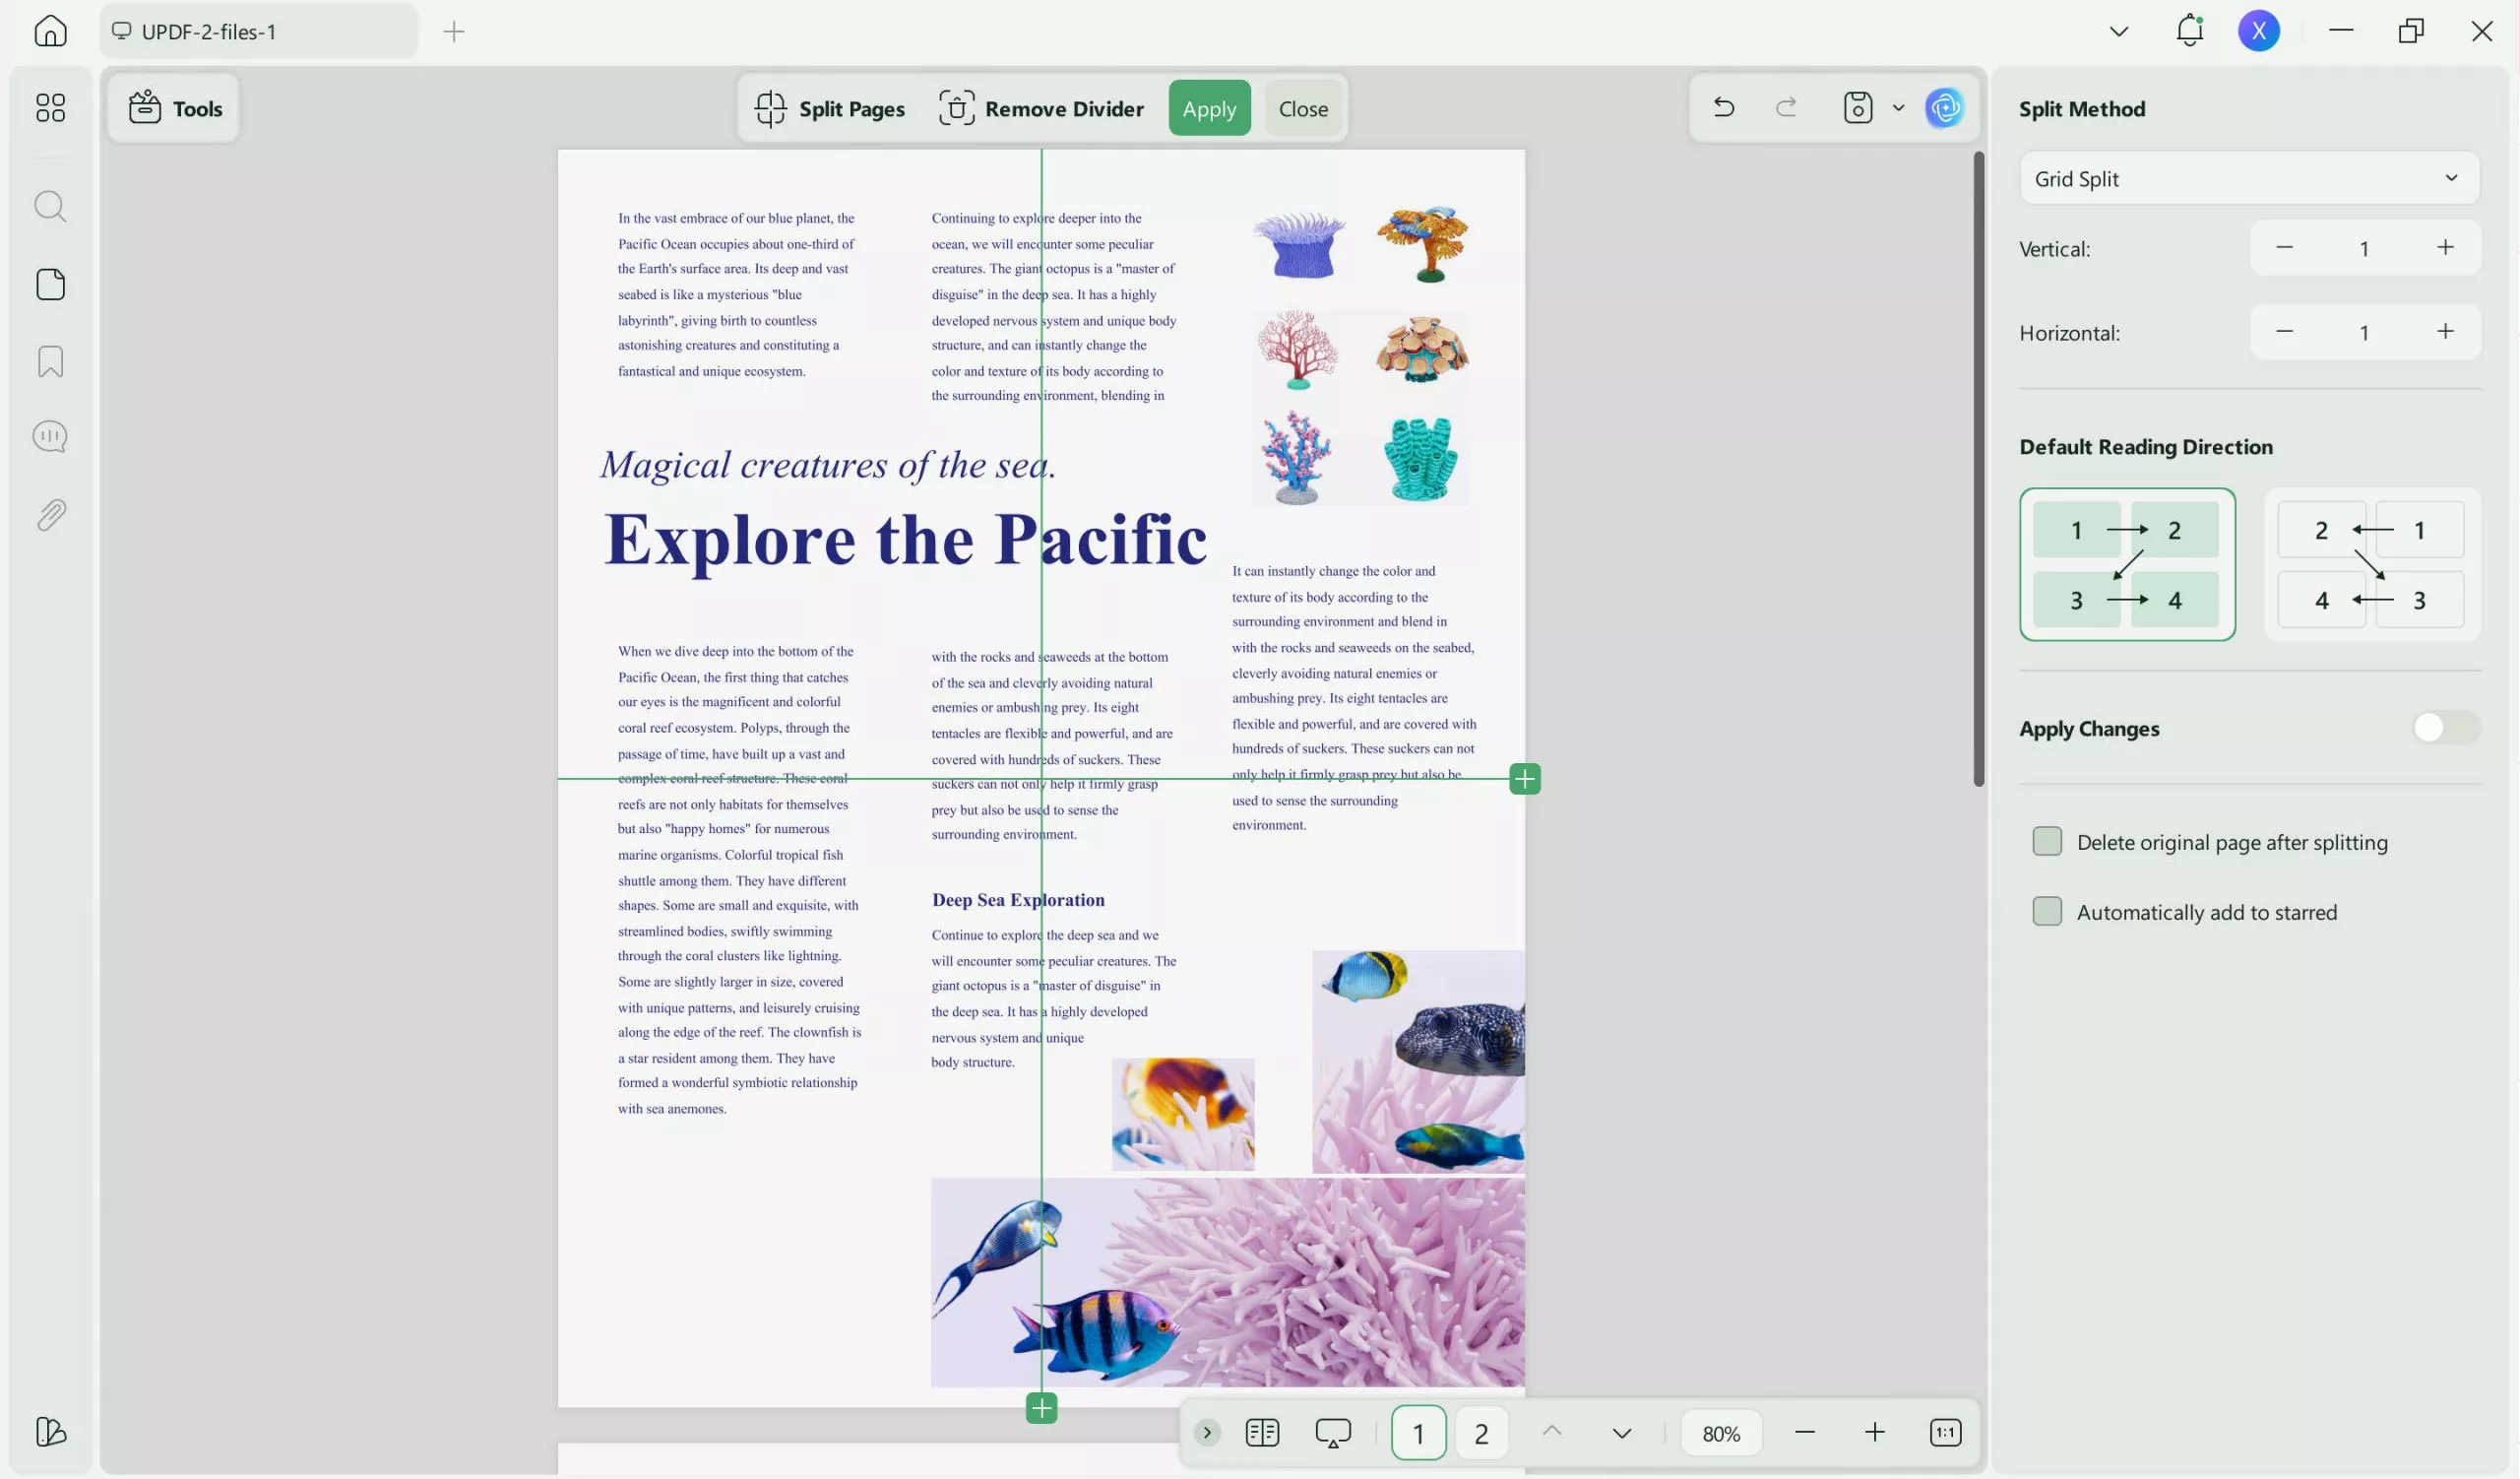Open the Tools panel
2520x1479 pixels.
pyautogui.click(x=175, y=108)
